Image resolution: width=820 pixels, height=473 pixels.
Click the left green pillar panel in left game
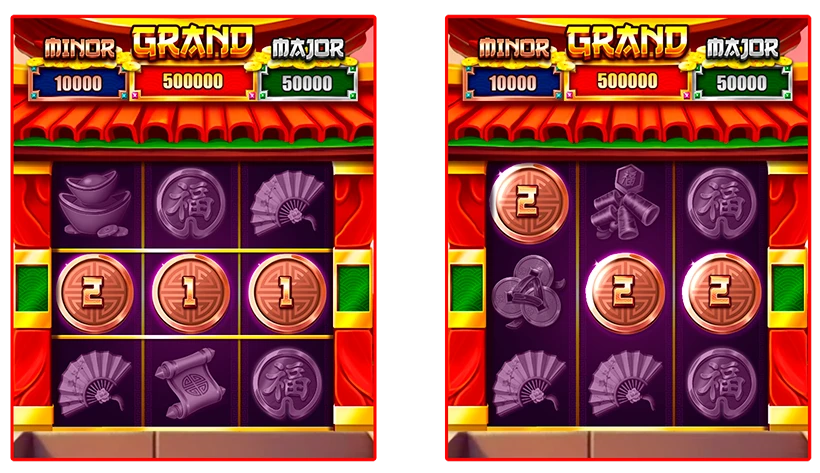[32, 287]
